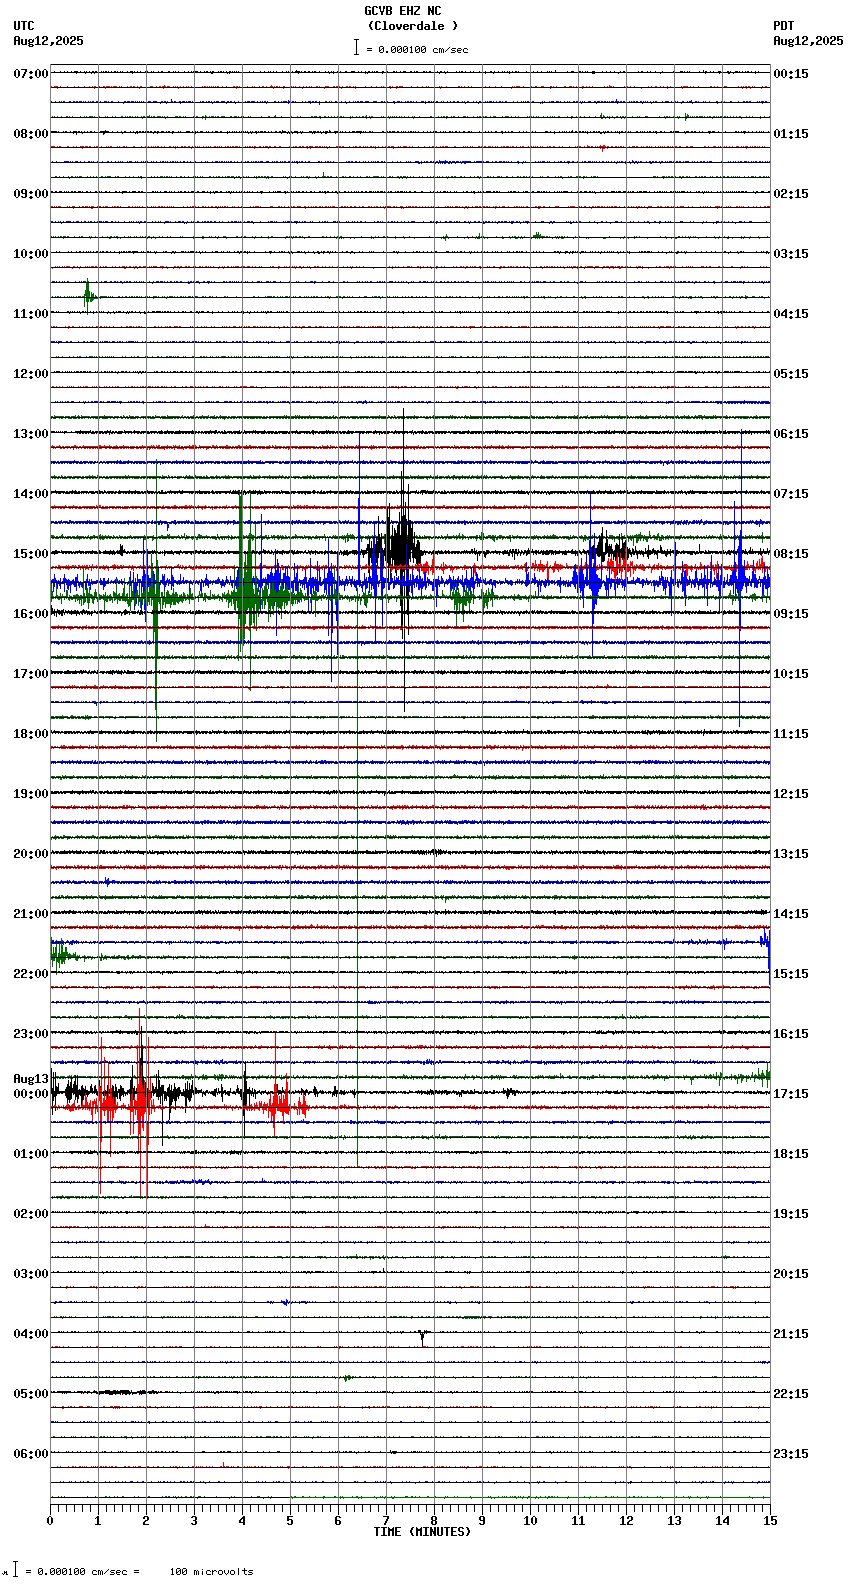Click the UTC timezone label

[x=24, y=26]
